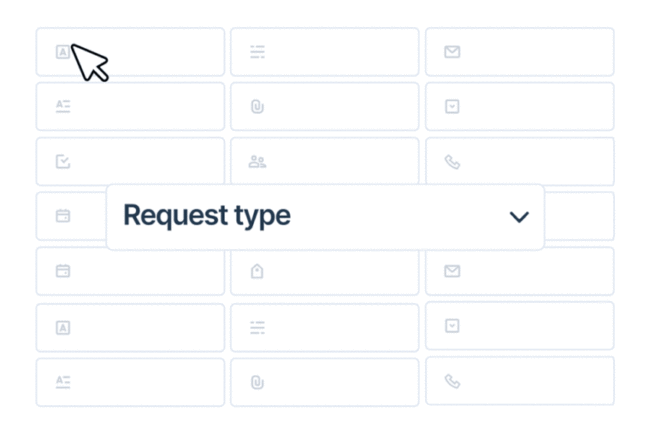
Task: Click the envelope icon in top row
Action: pos(452,52)
